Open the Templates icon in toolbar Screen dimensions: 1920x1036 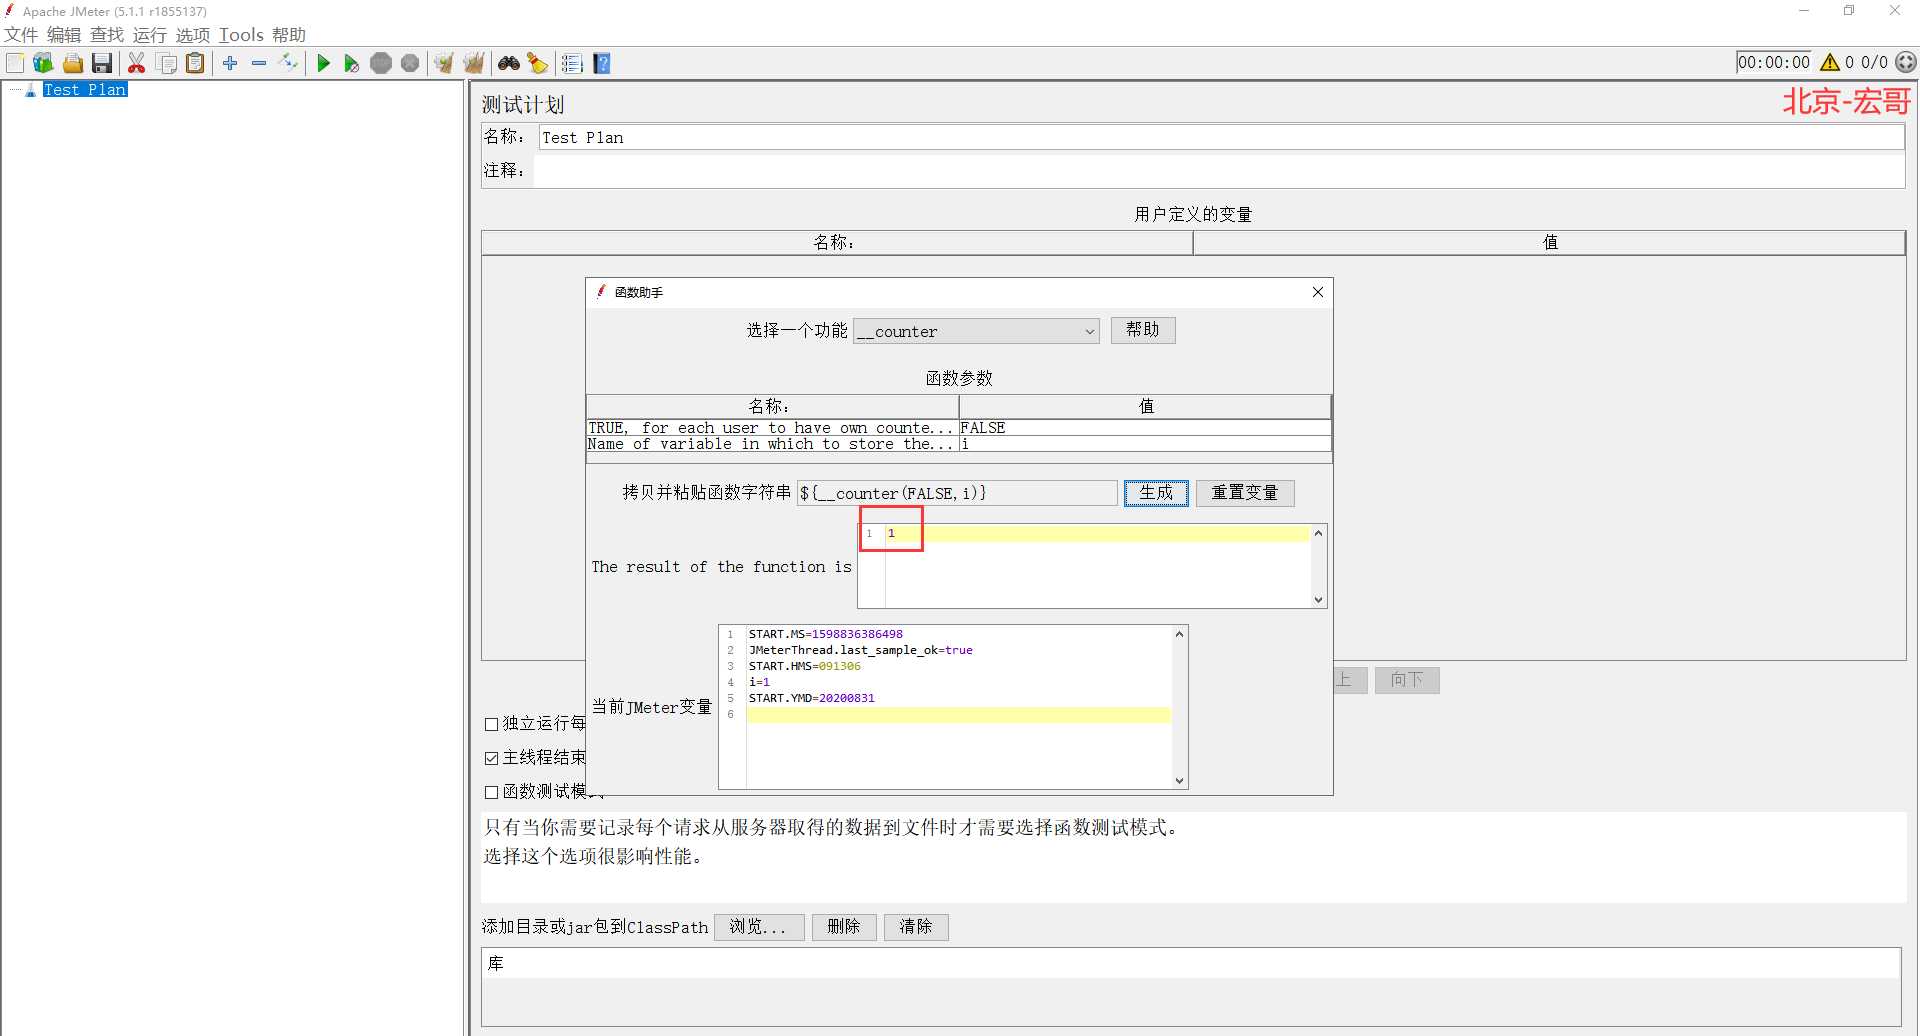pyautogui.click(x=43, y=63)
